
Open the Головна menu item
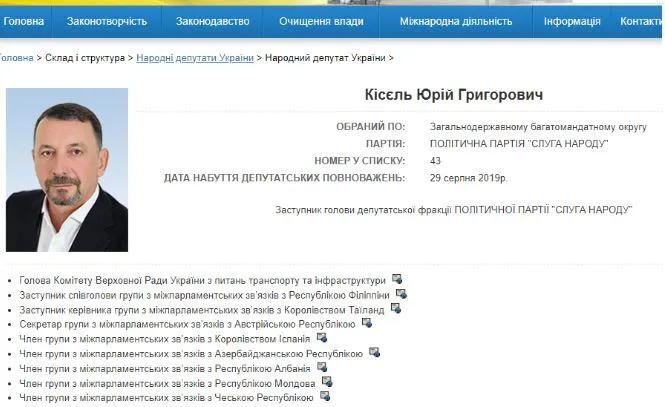(x=24, y=21)
